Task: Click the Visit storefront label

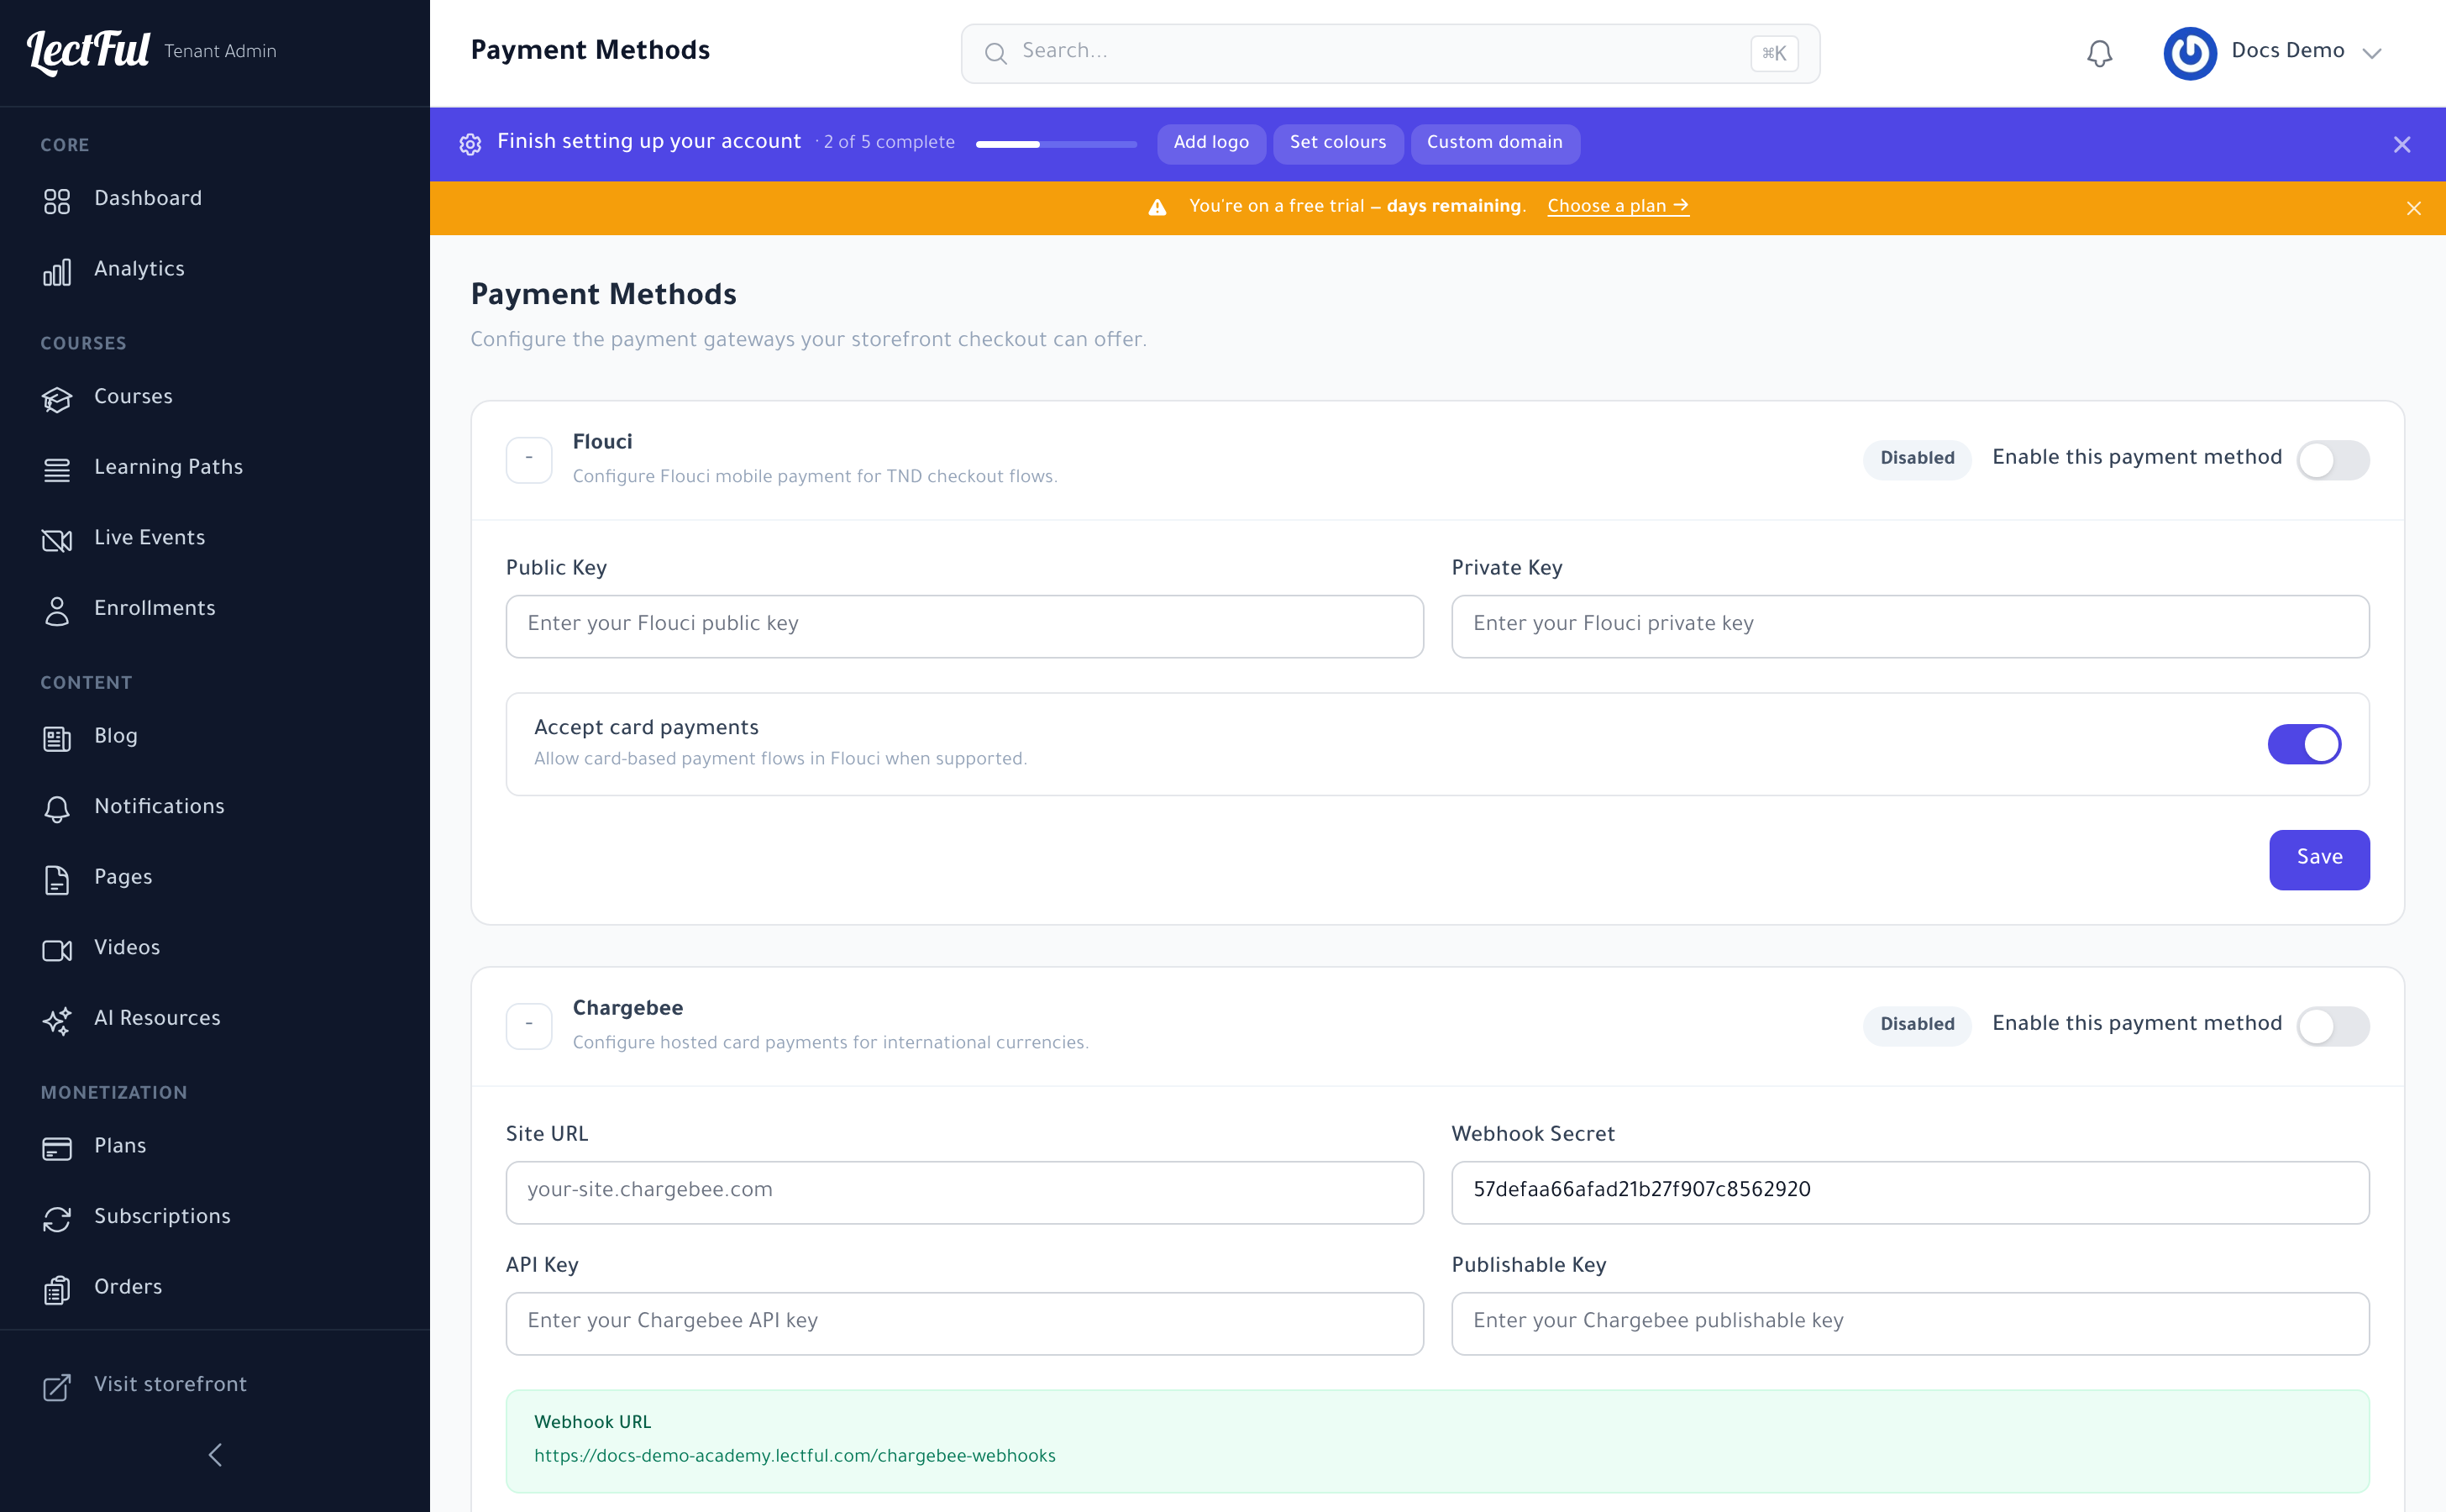Action: 170,1385
